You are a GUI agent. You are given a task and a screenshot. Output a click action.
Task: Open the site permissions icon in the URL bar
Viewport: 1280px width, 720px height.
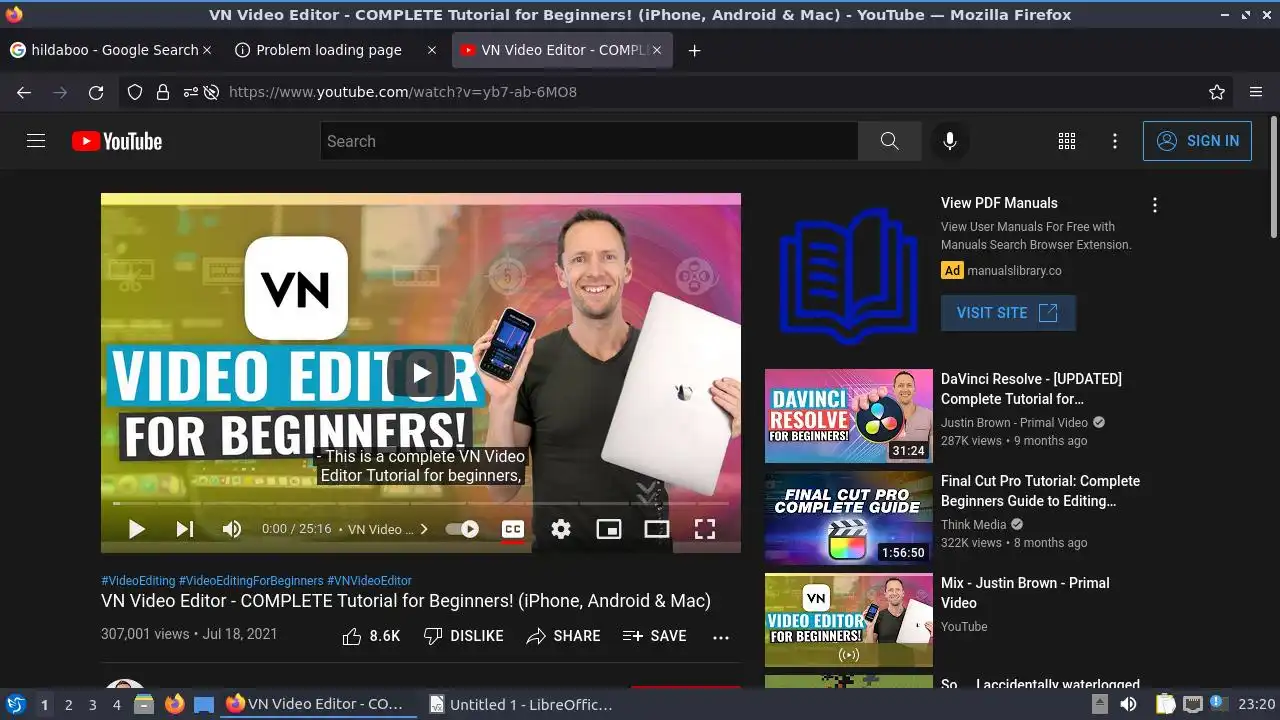(x=191, y=92)
